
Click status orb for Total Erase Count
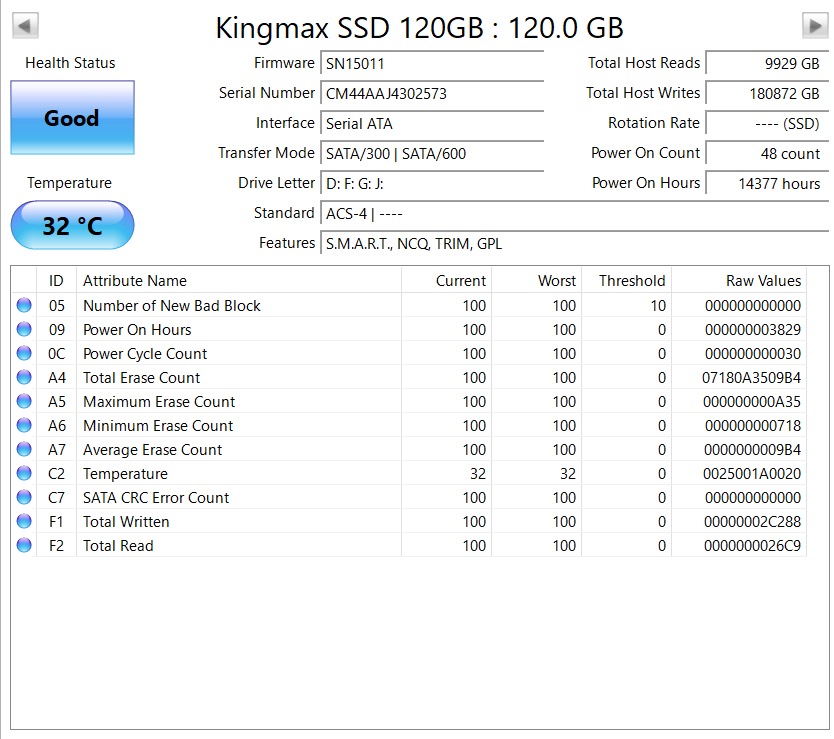(x=24, y=377)
